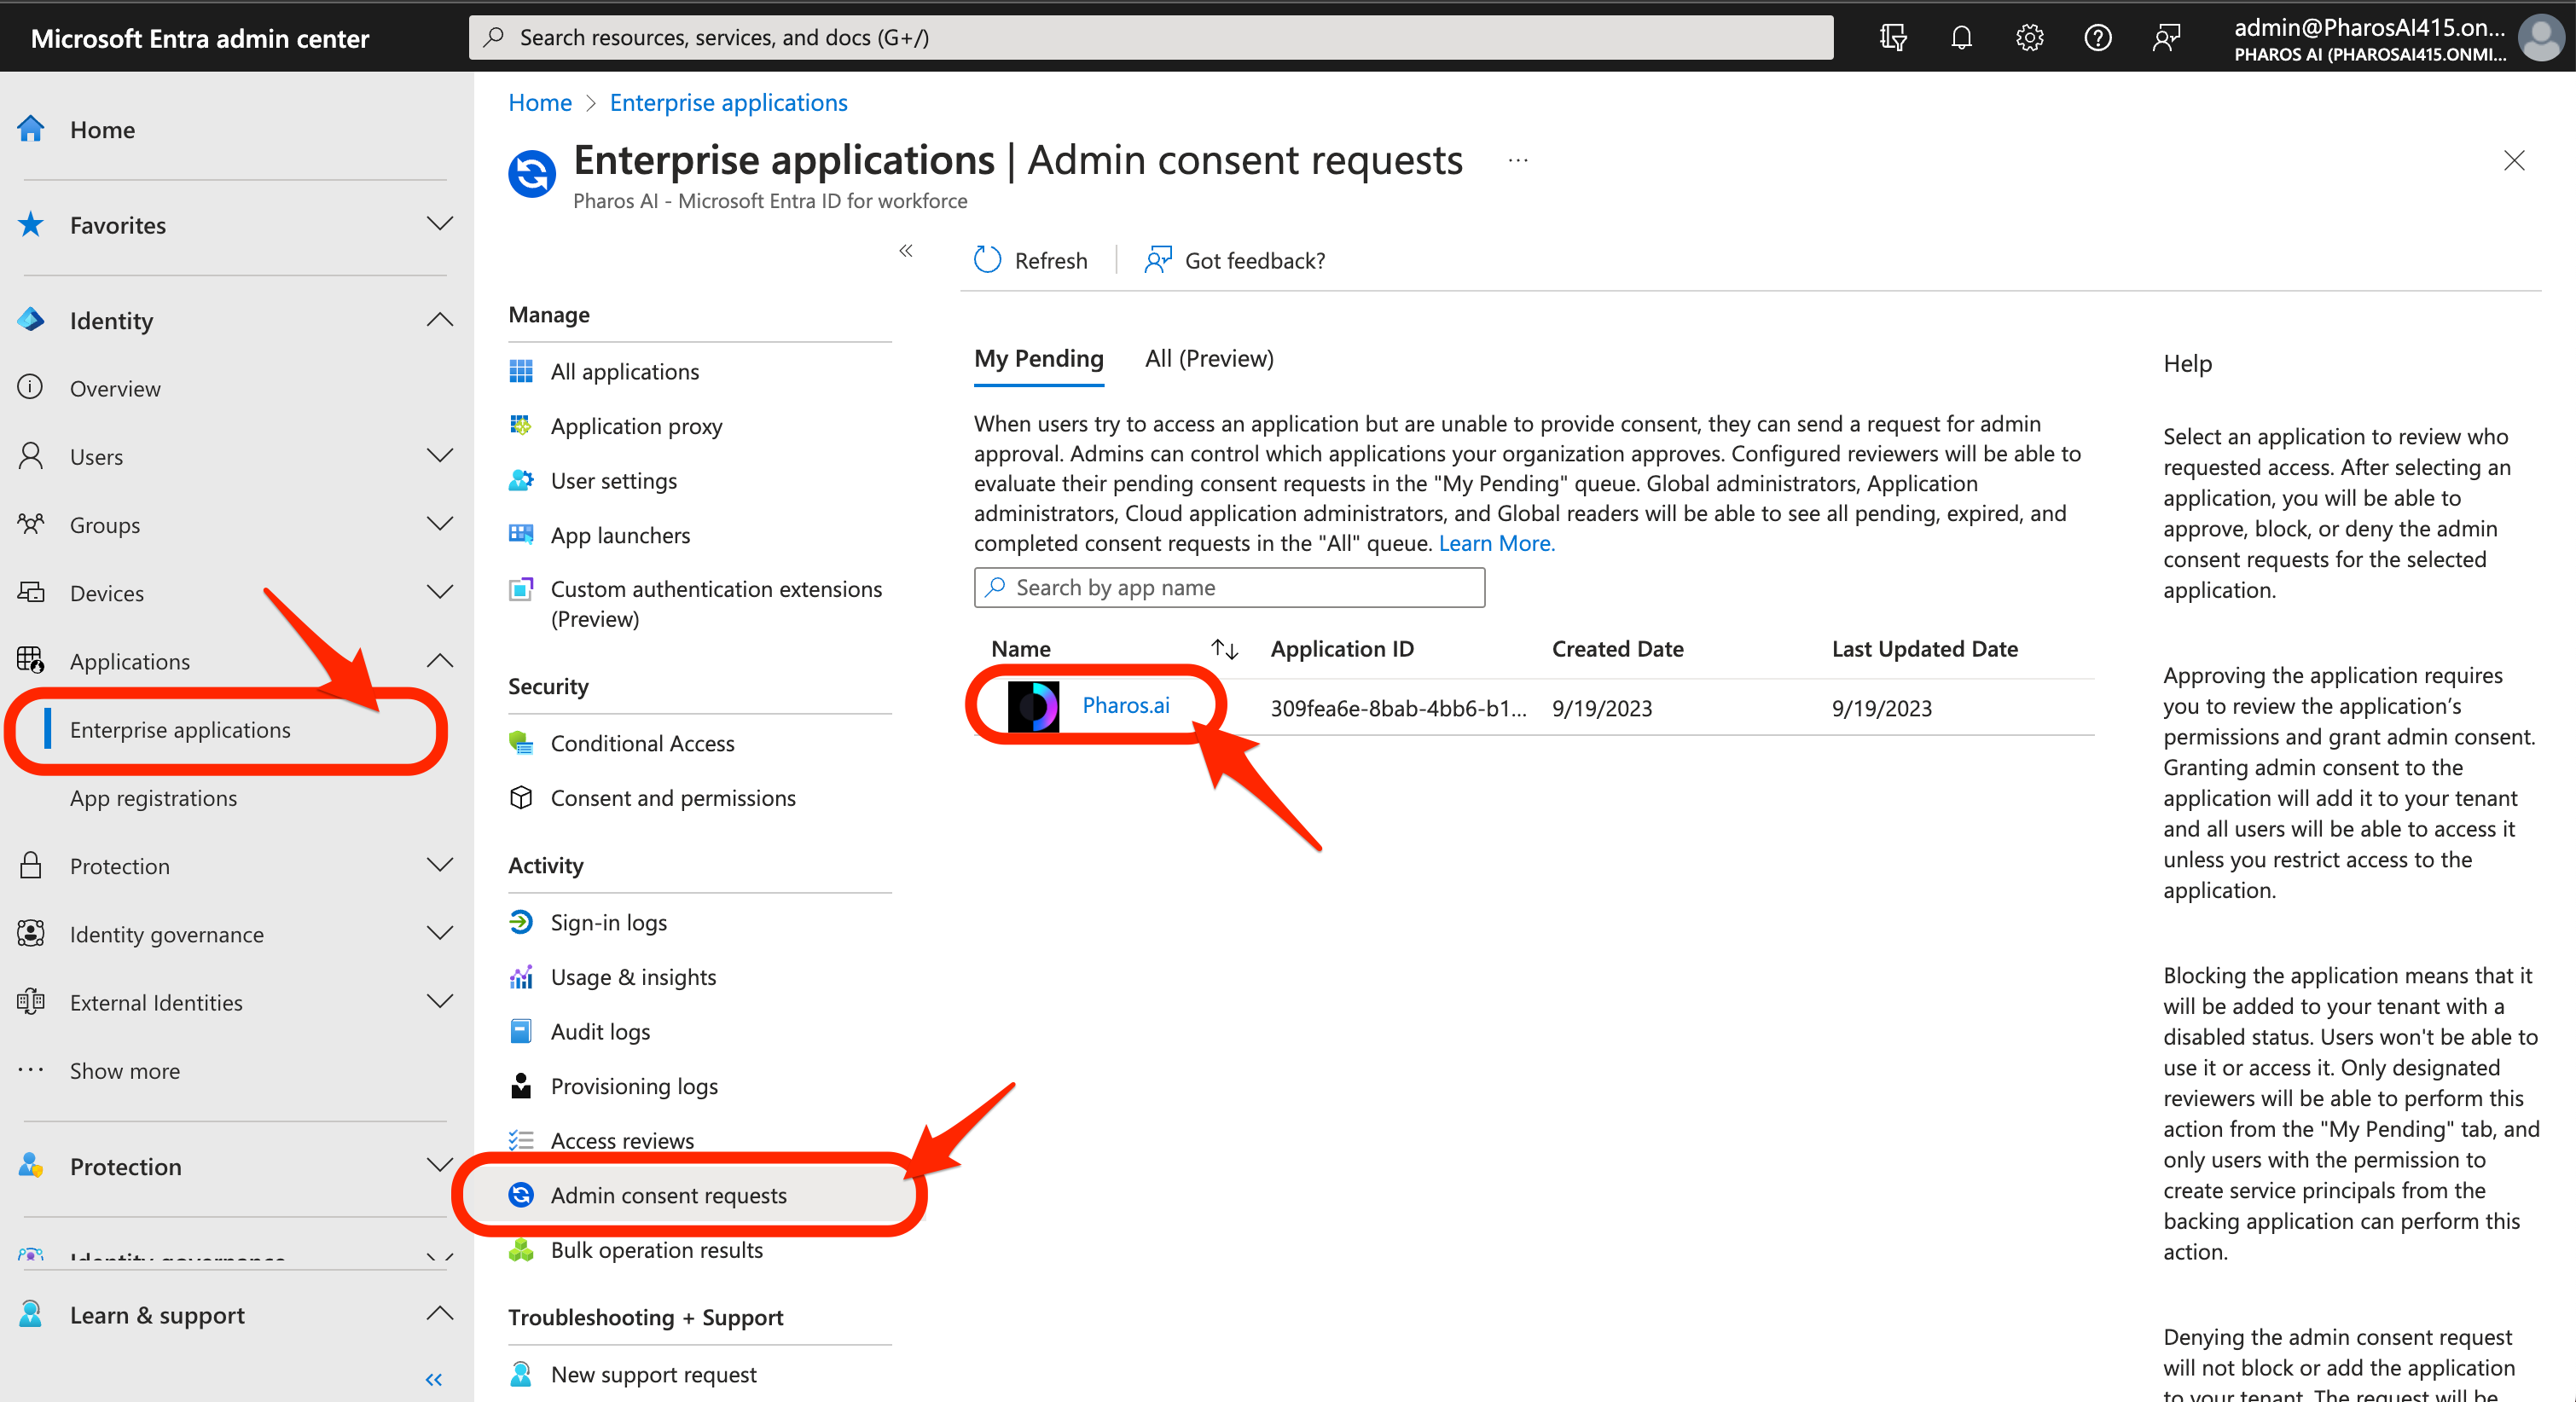Click the Groups people icon
2576x1402 pixels.
point(31,524)
